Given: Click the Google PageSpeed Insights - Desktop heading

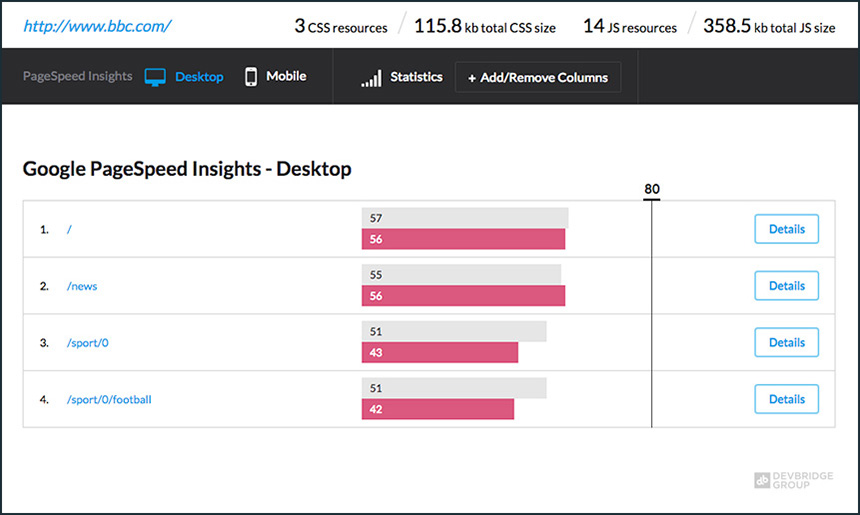Looking at the screenshot, I should click(x=187, y=169).
